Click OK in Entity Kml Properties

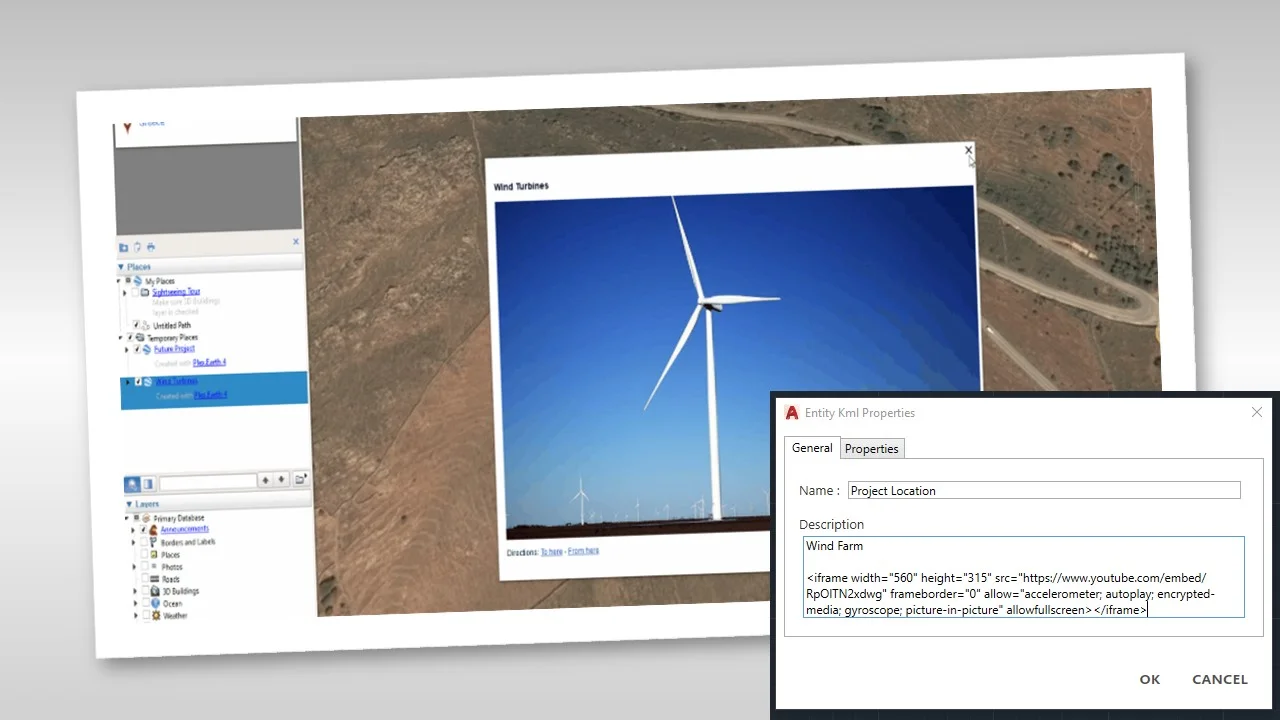click(x=1150, y=679)
